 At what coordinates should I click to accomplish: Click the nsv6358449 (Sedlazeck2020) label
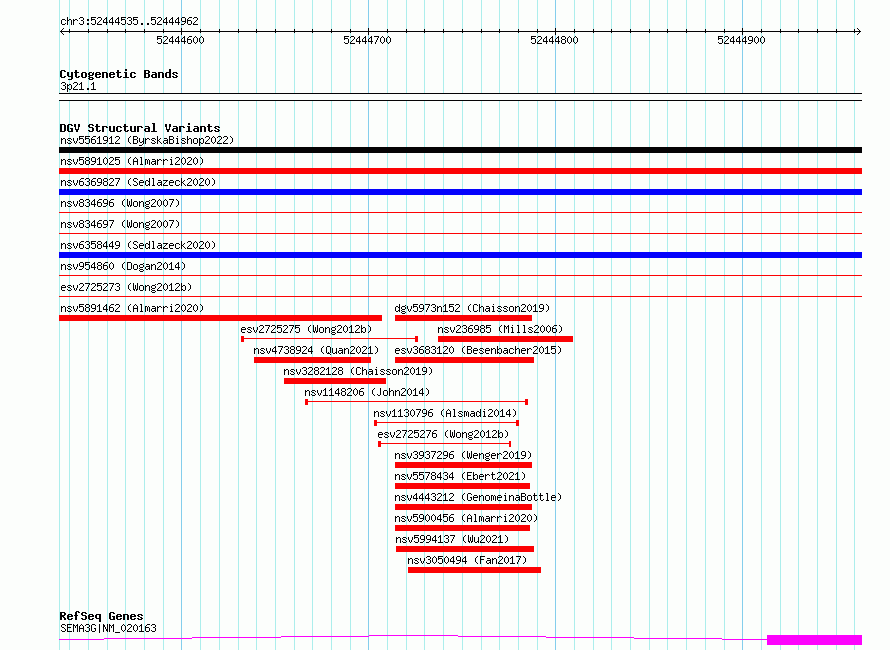coord(138,245)
